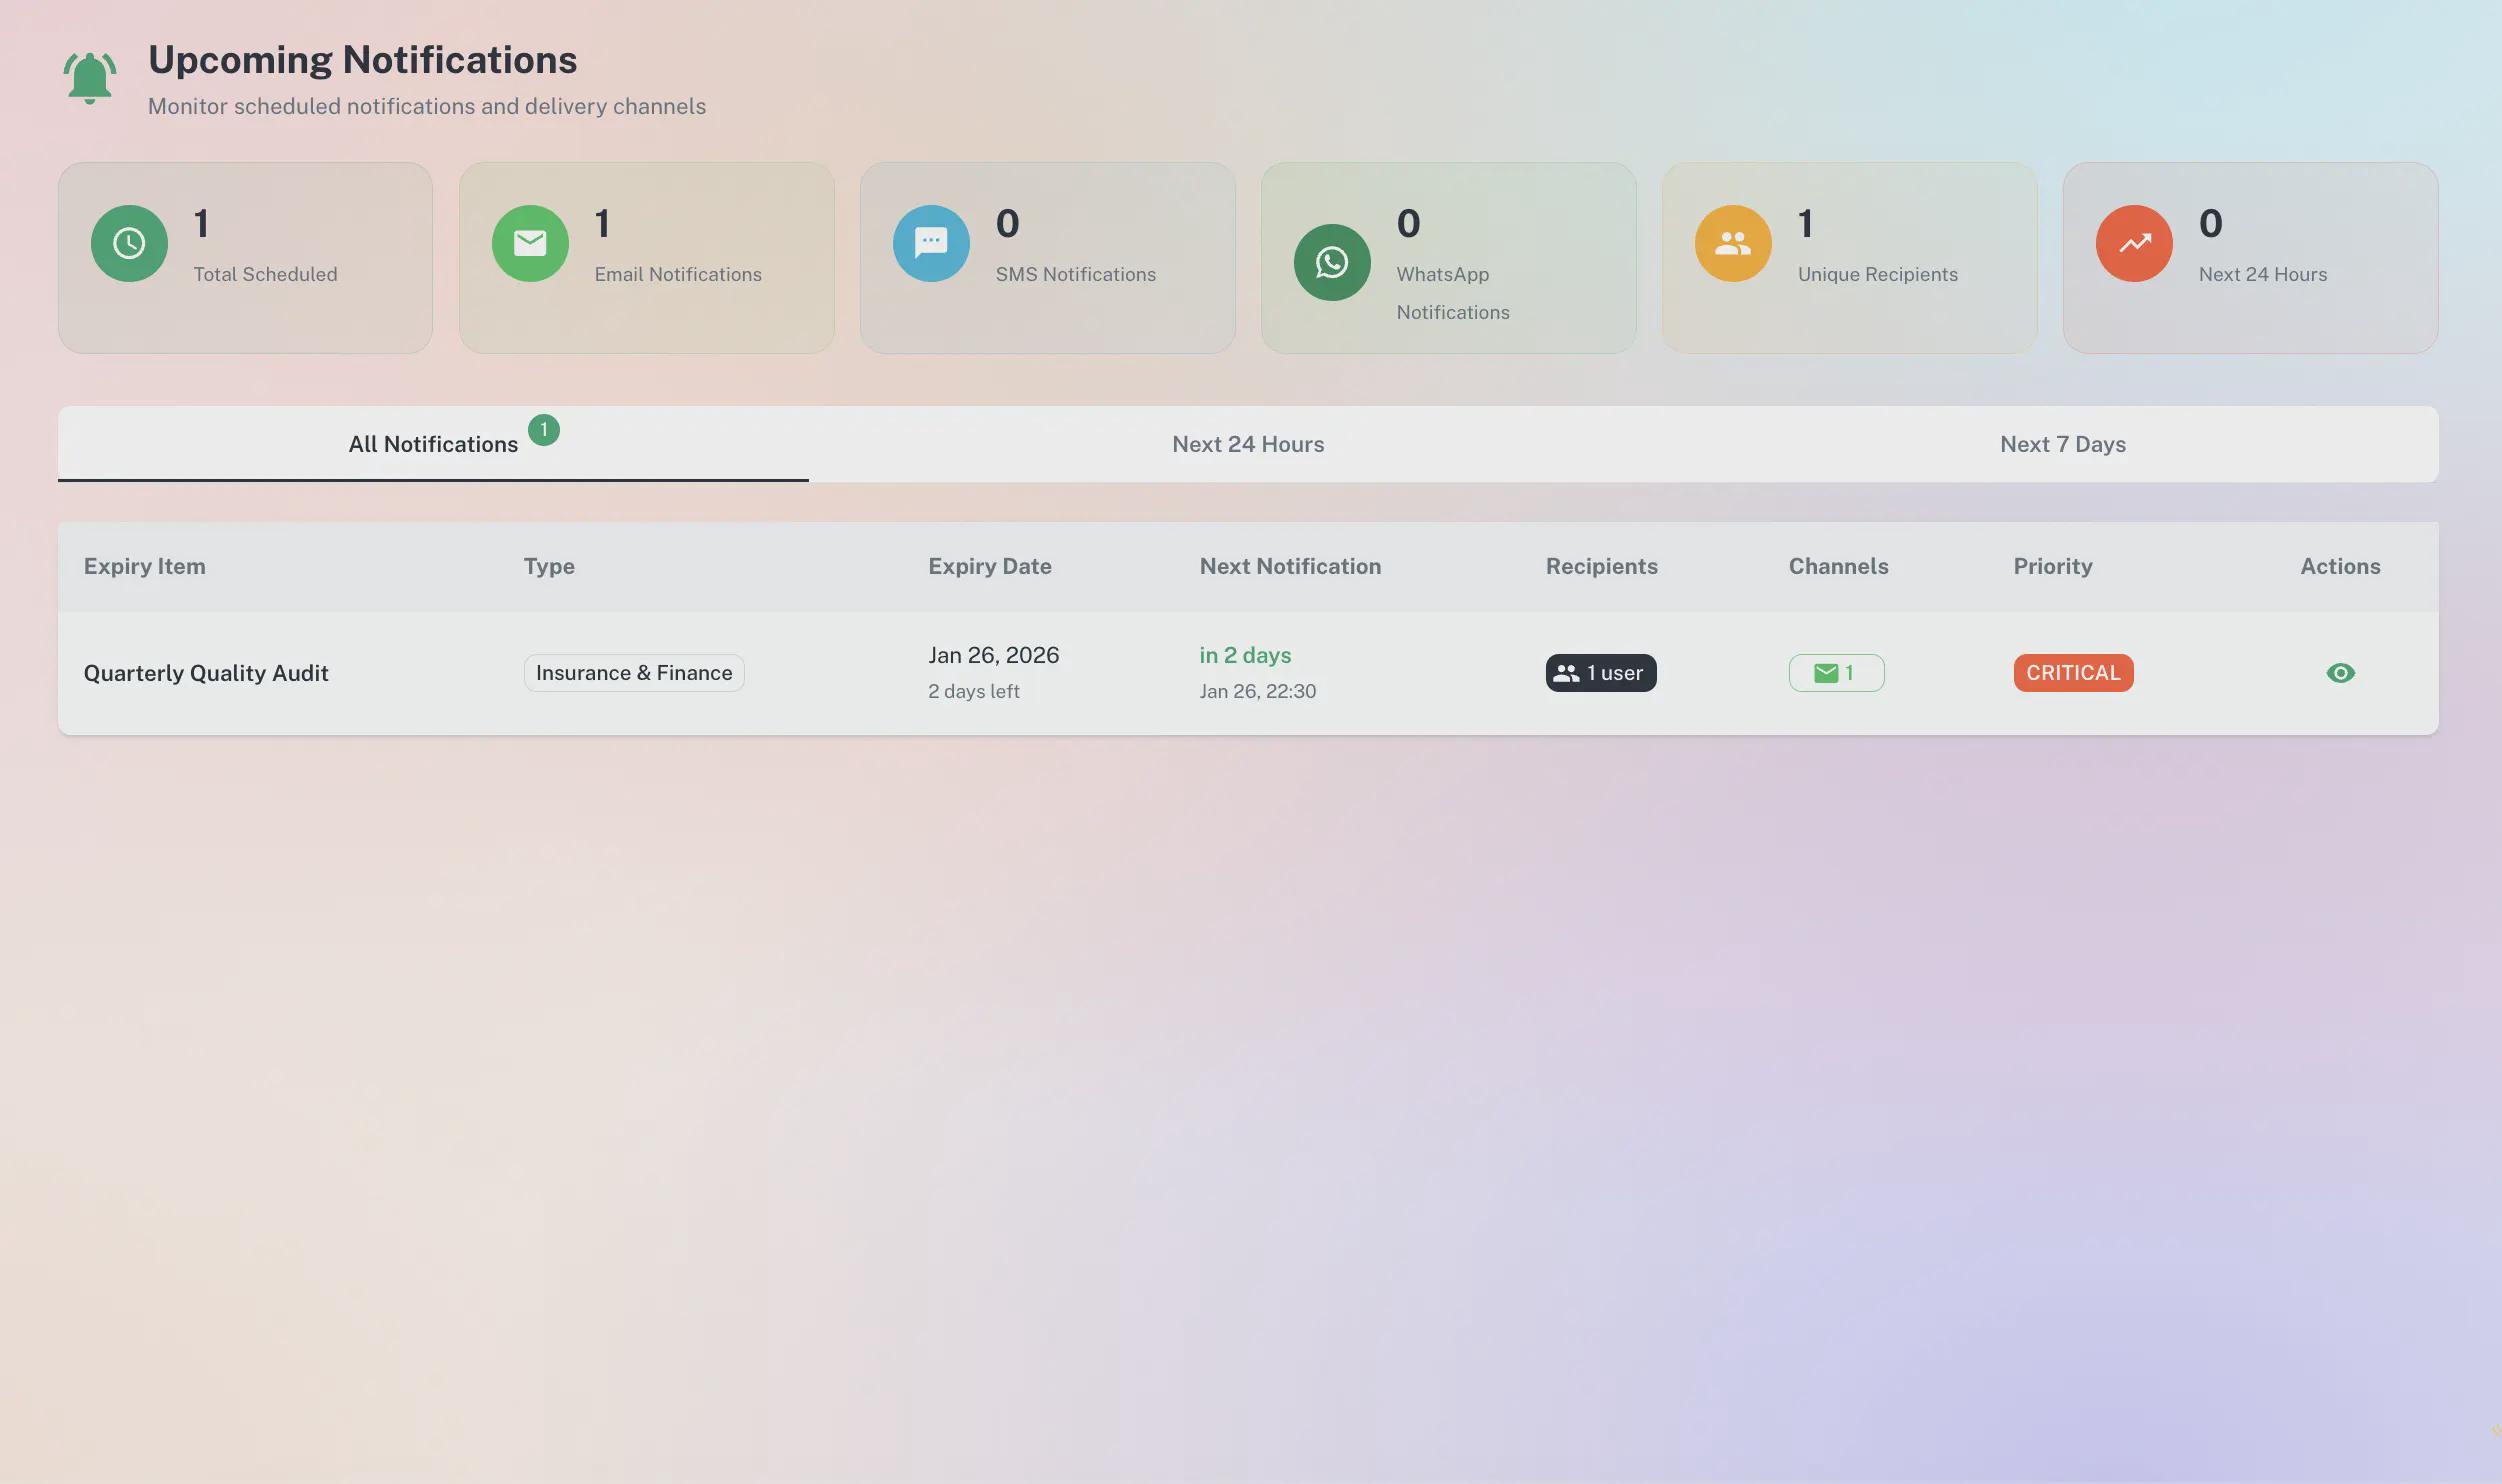Click the red trending arrow icon
Viewport: 2502px width, 1484px height.
(2134, 243)
